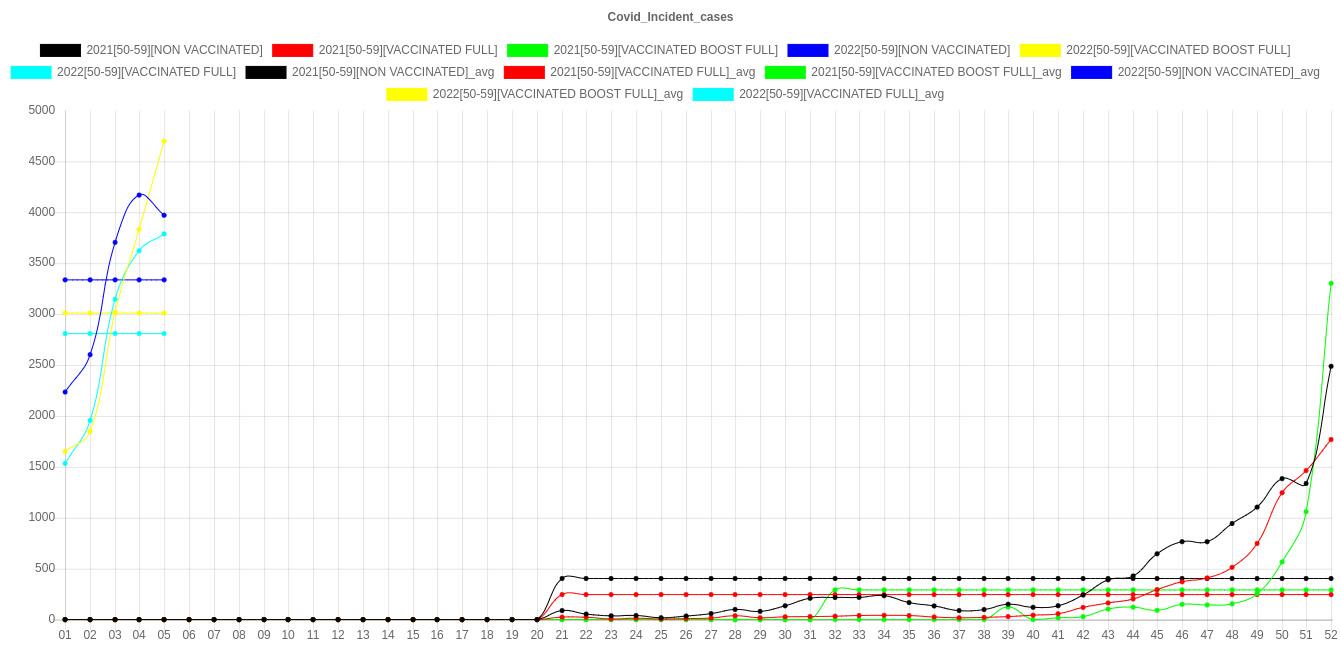
Task: Toggle the 2021[50-59][NON VACCINATED] legend label
Action: (174, 50)
